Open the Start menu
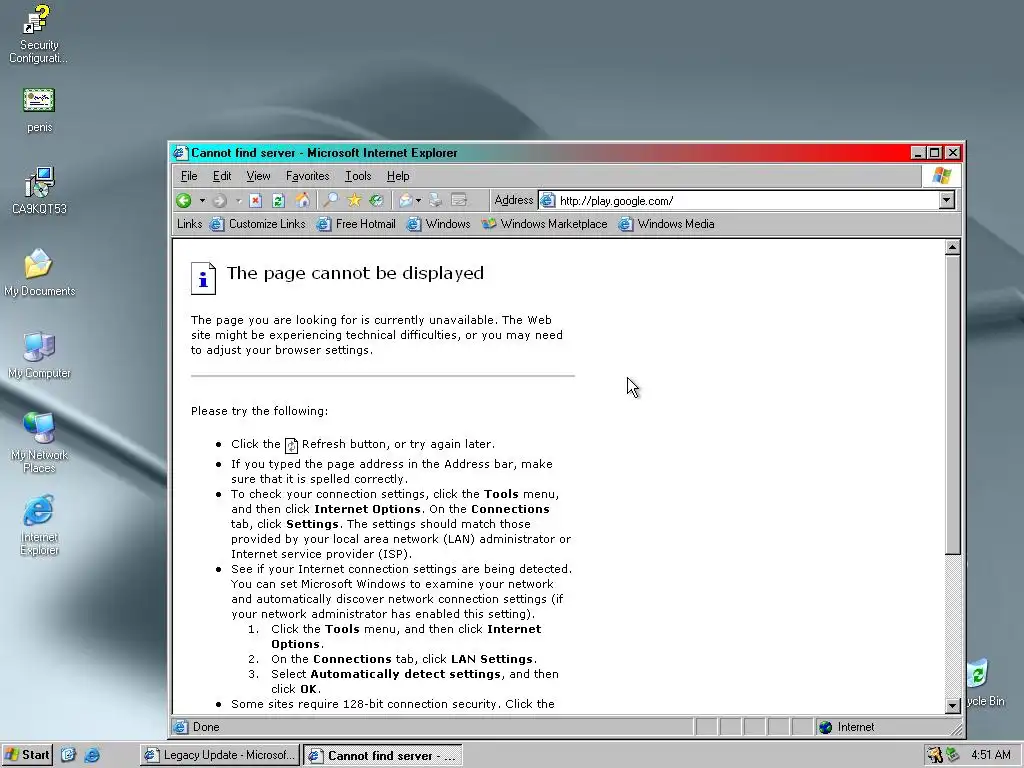The image size is (1024, 768). point(27,755)
